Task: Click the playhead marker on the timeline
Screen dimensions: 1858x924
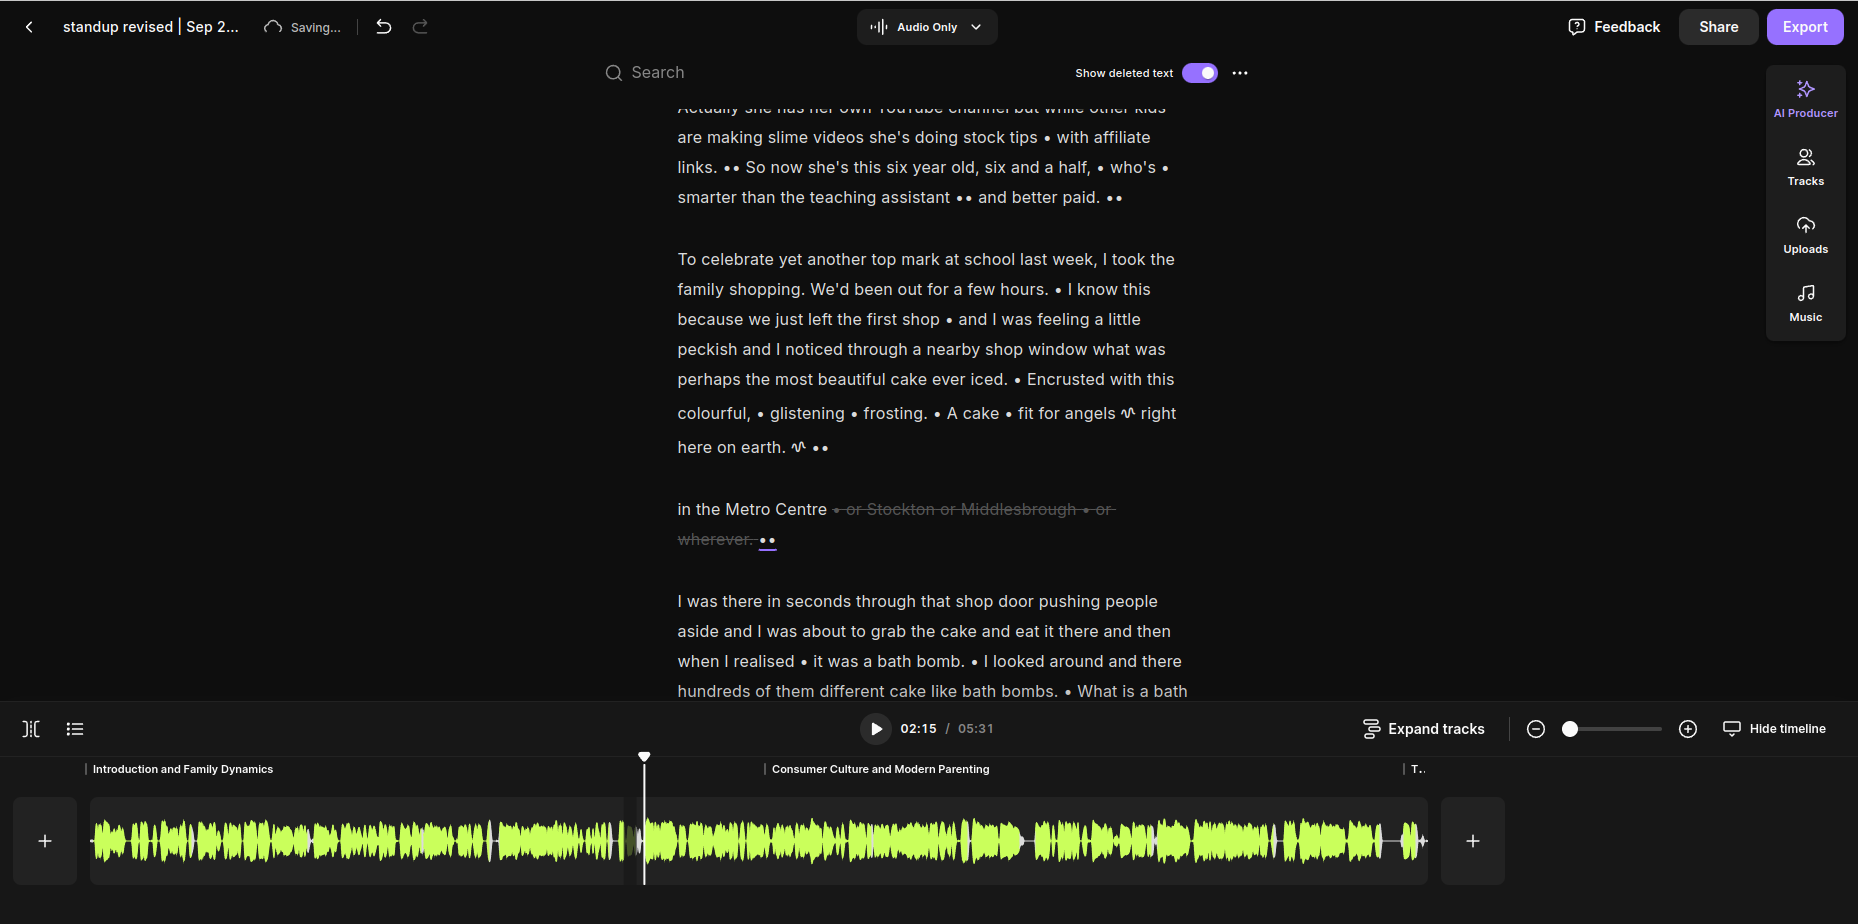Action: pyautogui.click(x=644, y=757)
